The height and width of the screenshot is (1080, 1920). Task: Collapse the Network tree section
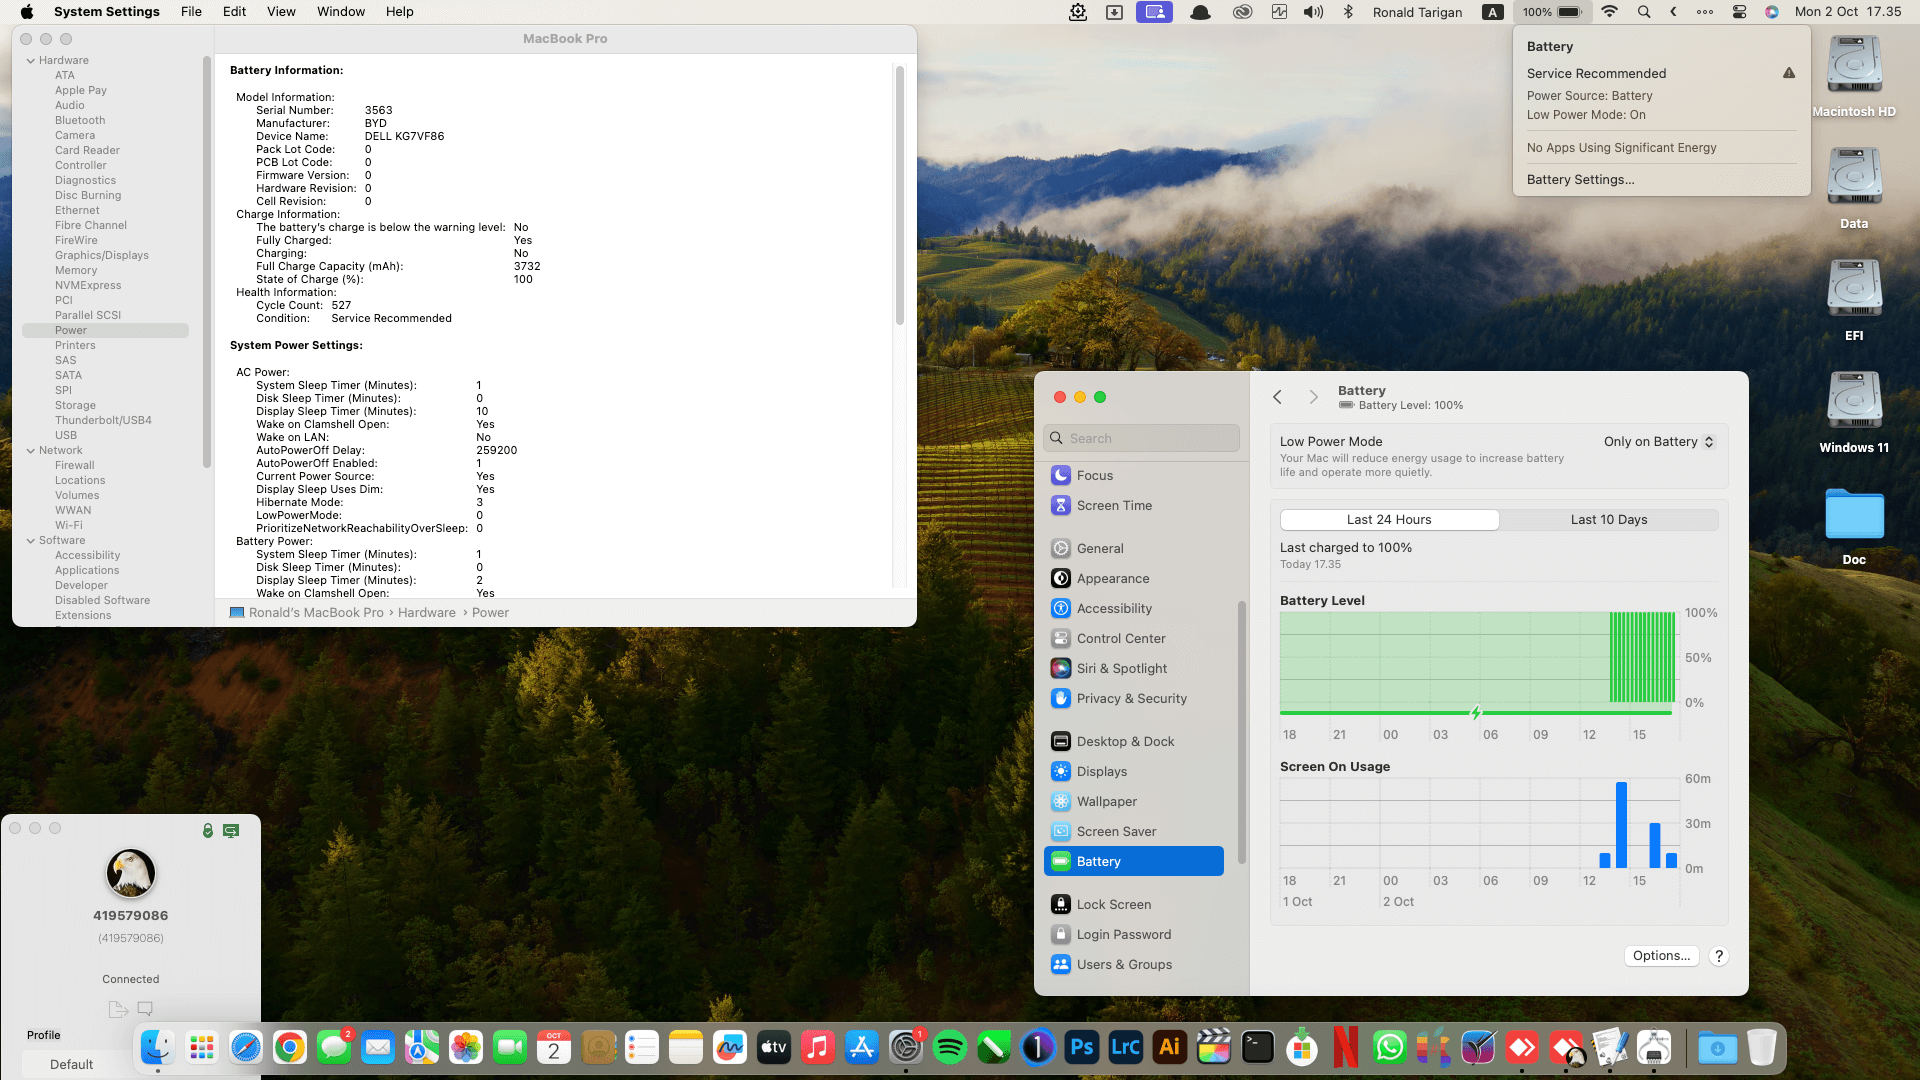pos(31,450)
